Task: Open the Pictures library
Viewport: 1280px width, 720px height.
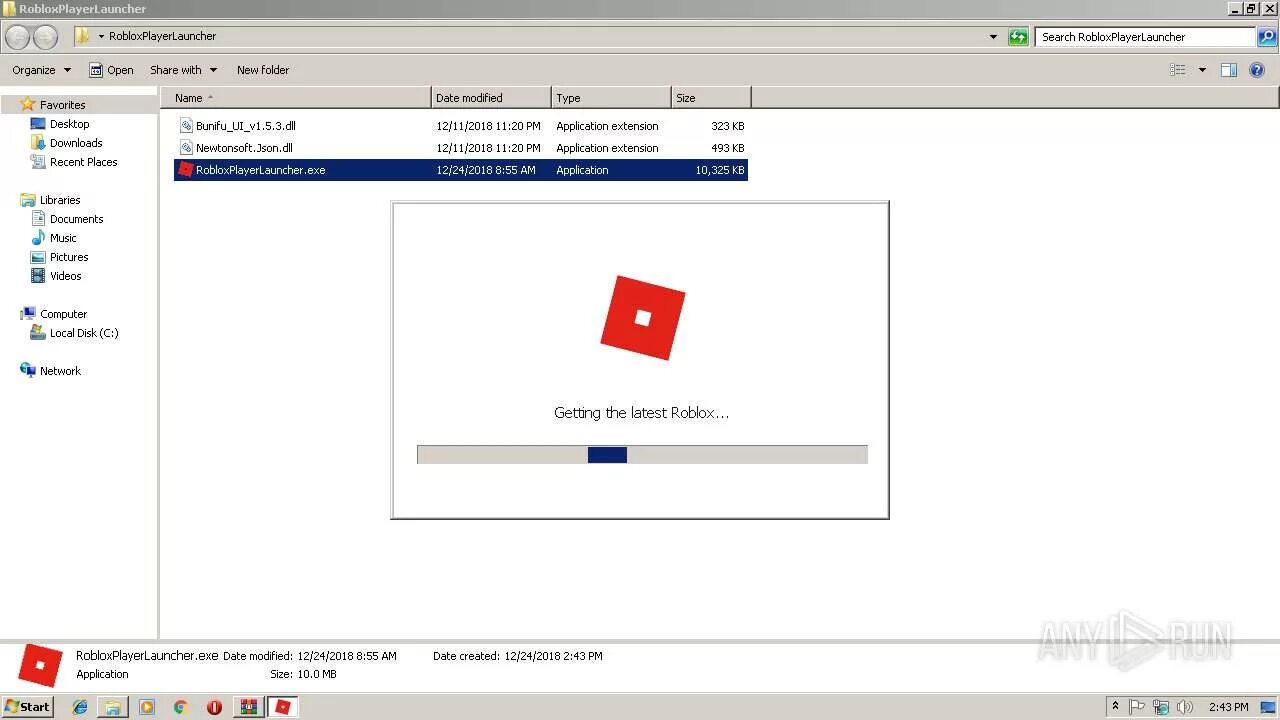Action: 69,257
